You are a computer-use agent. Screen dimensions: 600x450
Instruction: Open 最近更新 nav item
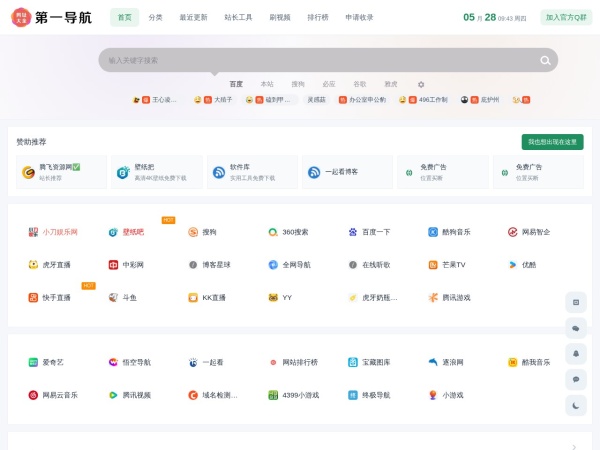(x=193, y=17)
